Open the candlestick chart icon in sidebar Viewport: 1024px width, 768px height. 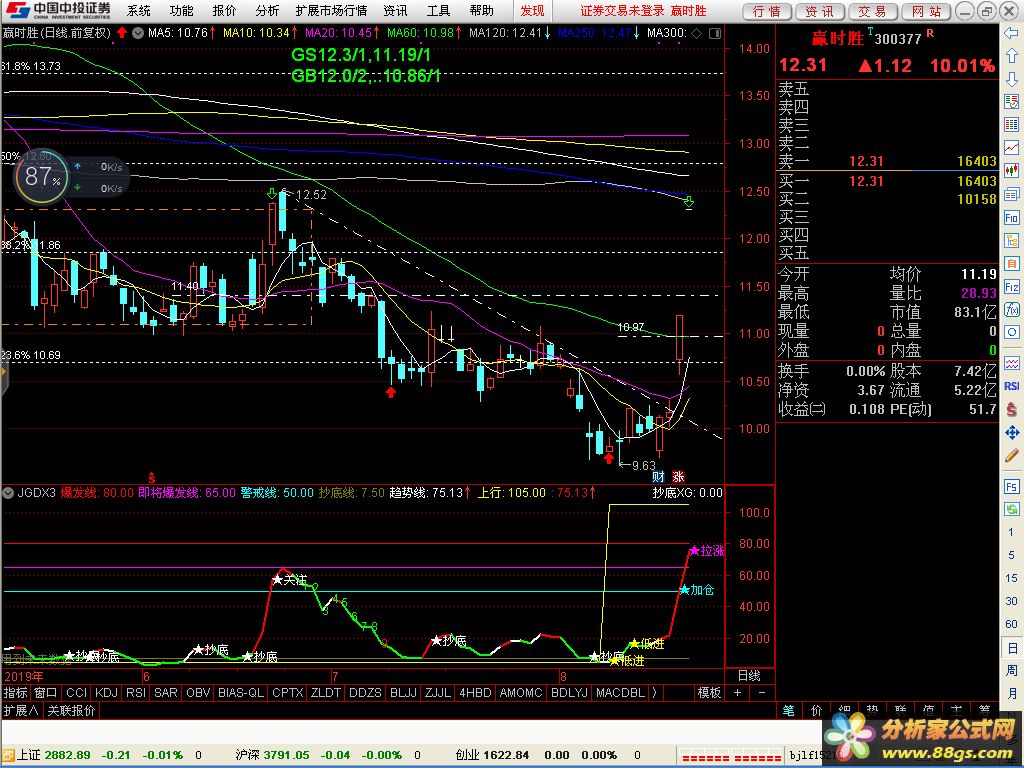[1011, 171]
